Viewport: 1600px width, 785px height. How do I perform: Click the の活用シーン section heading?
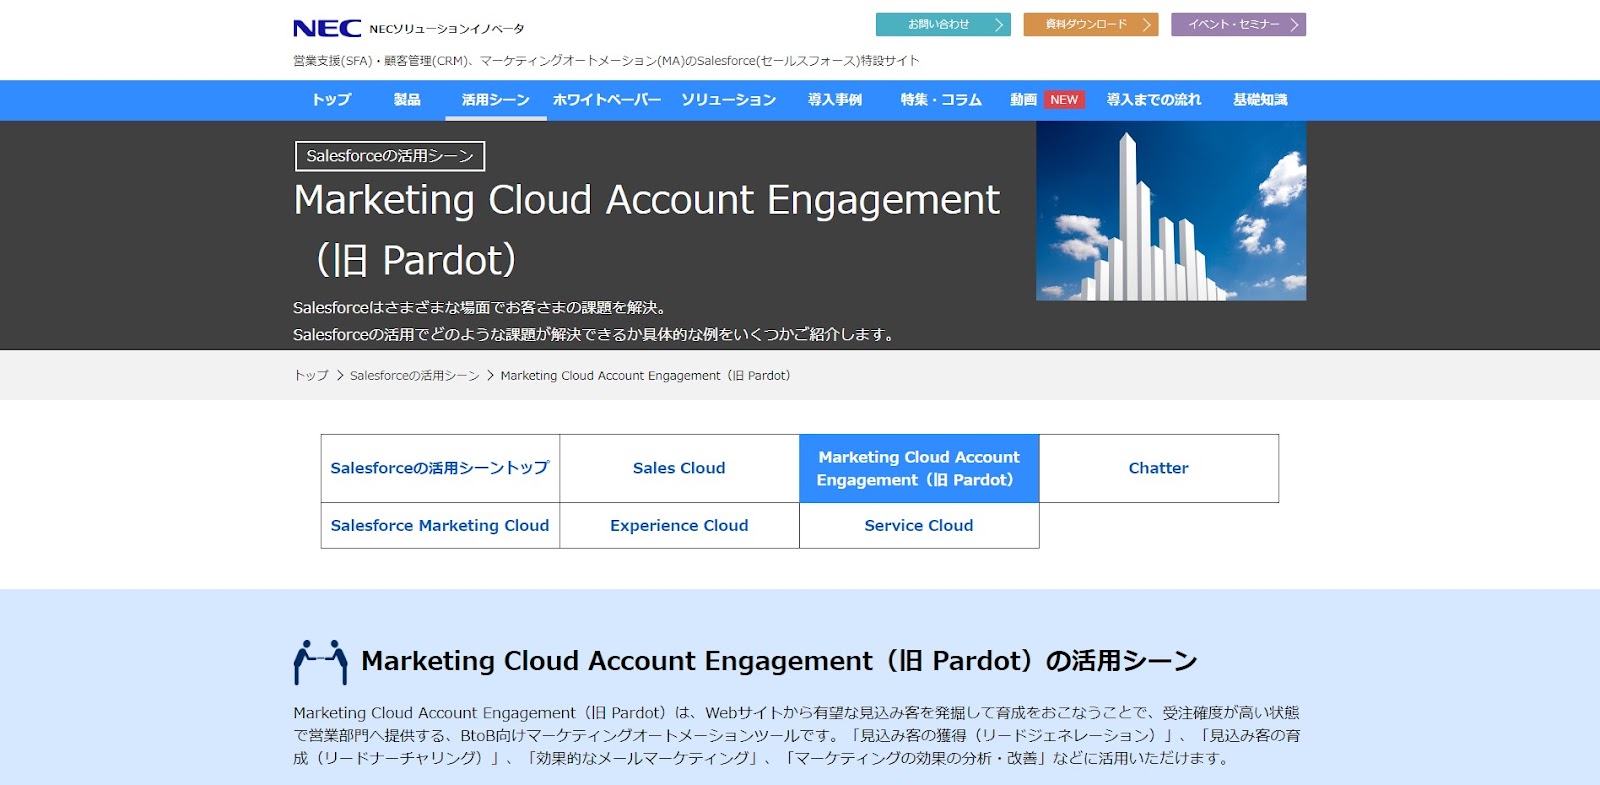[779, 662]
